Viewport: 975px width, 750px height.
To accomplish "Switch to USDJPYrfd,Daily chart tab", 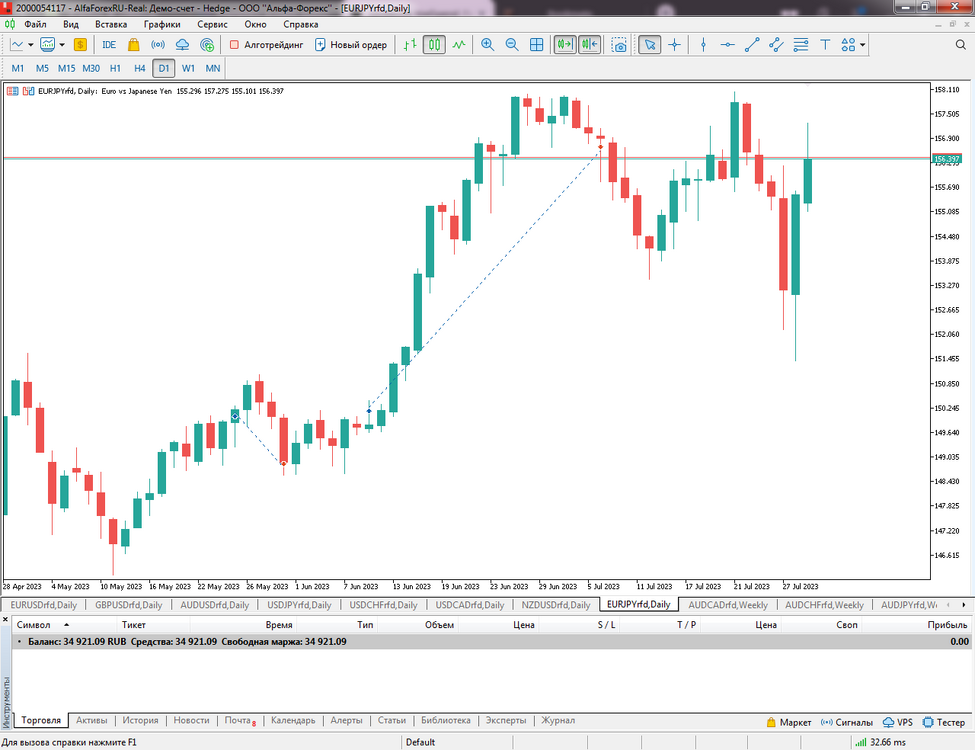I will [x=299, y=604].
